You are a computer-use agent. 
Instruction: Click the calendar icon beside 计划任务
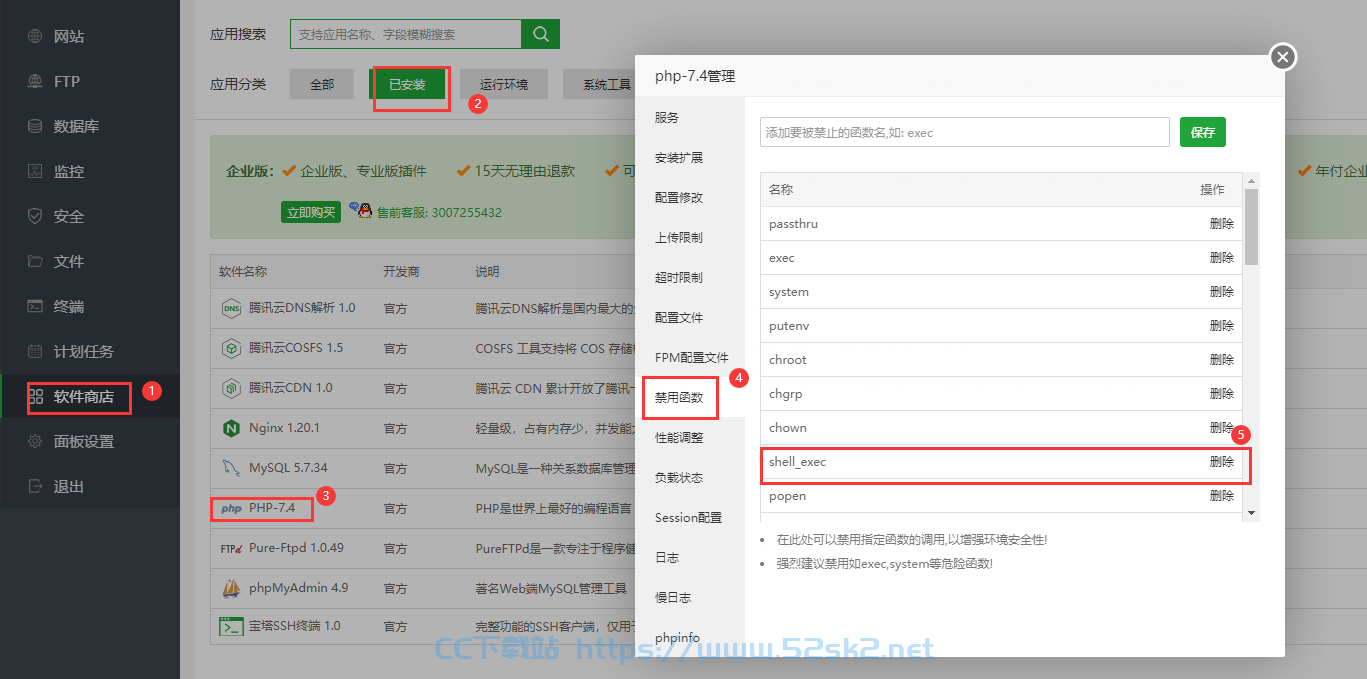tap(35, 352)
